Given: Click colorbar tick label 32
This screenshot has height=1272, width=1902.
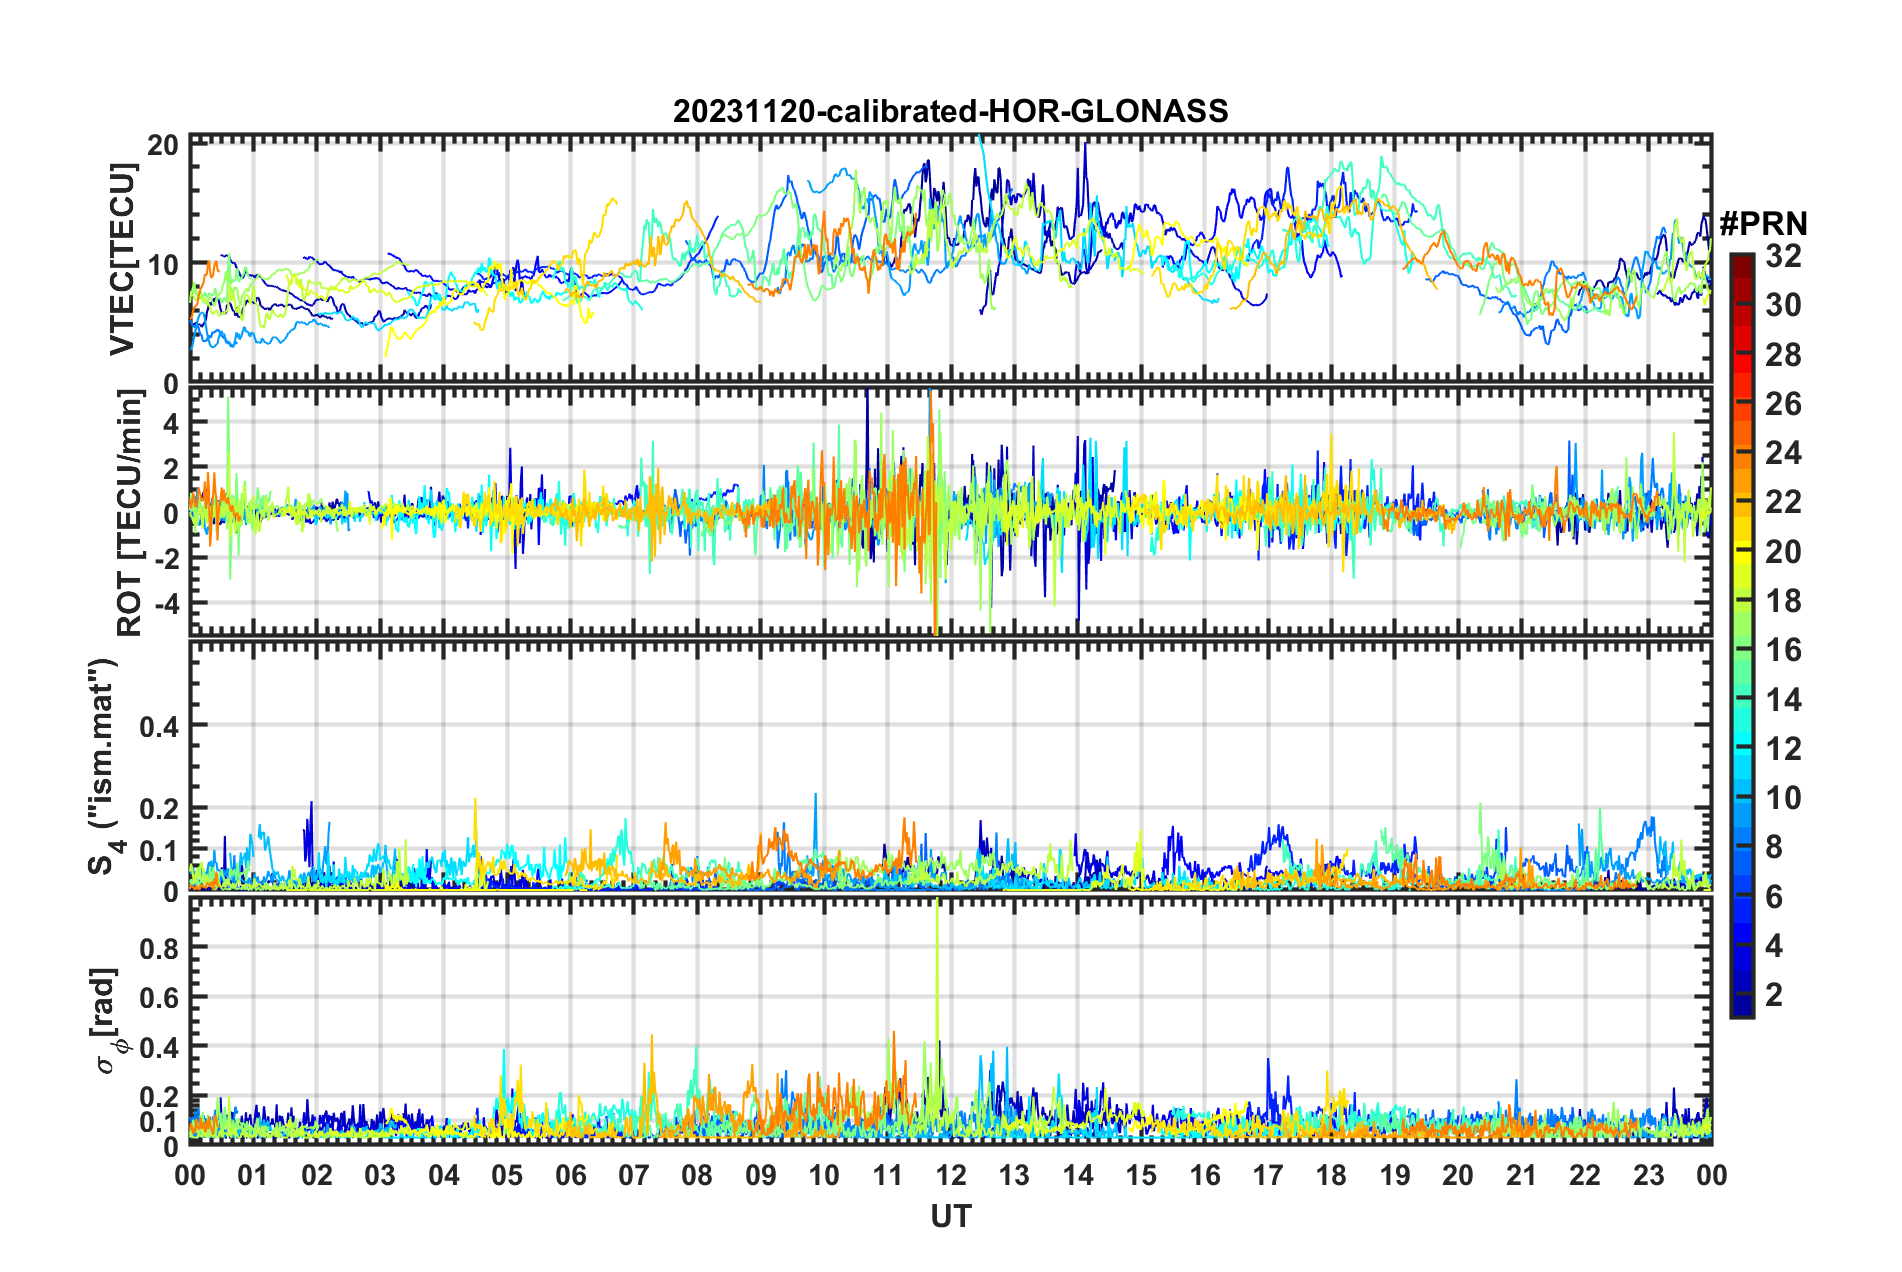Looking at the screenshot, I should pos(1783,256).
